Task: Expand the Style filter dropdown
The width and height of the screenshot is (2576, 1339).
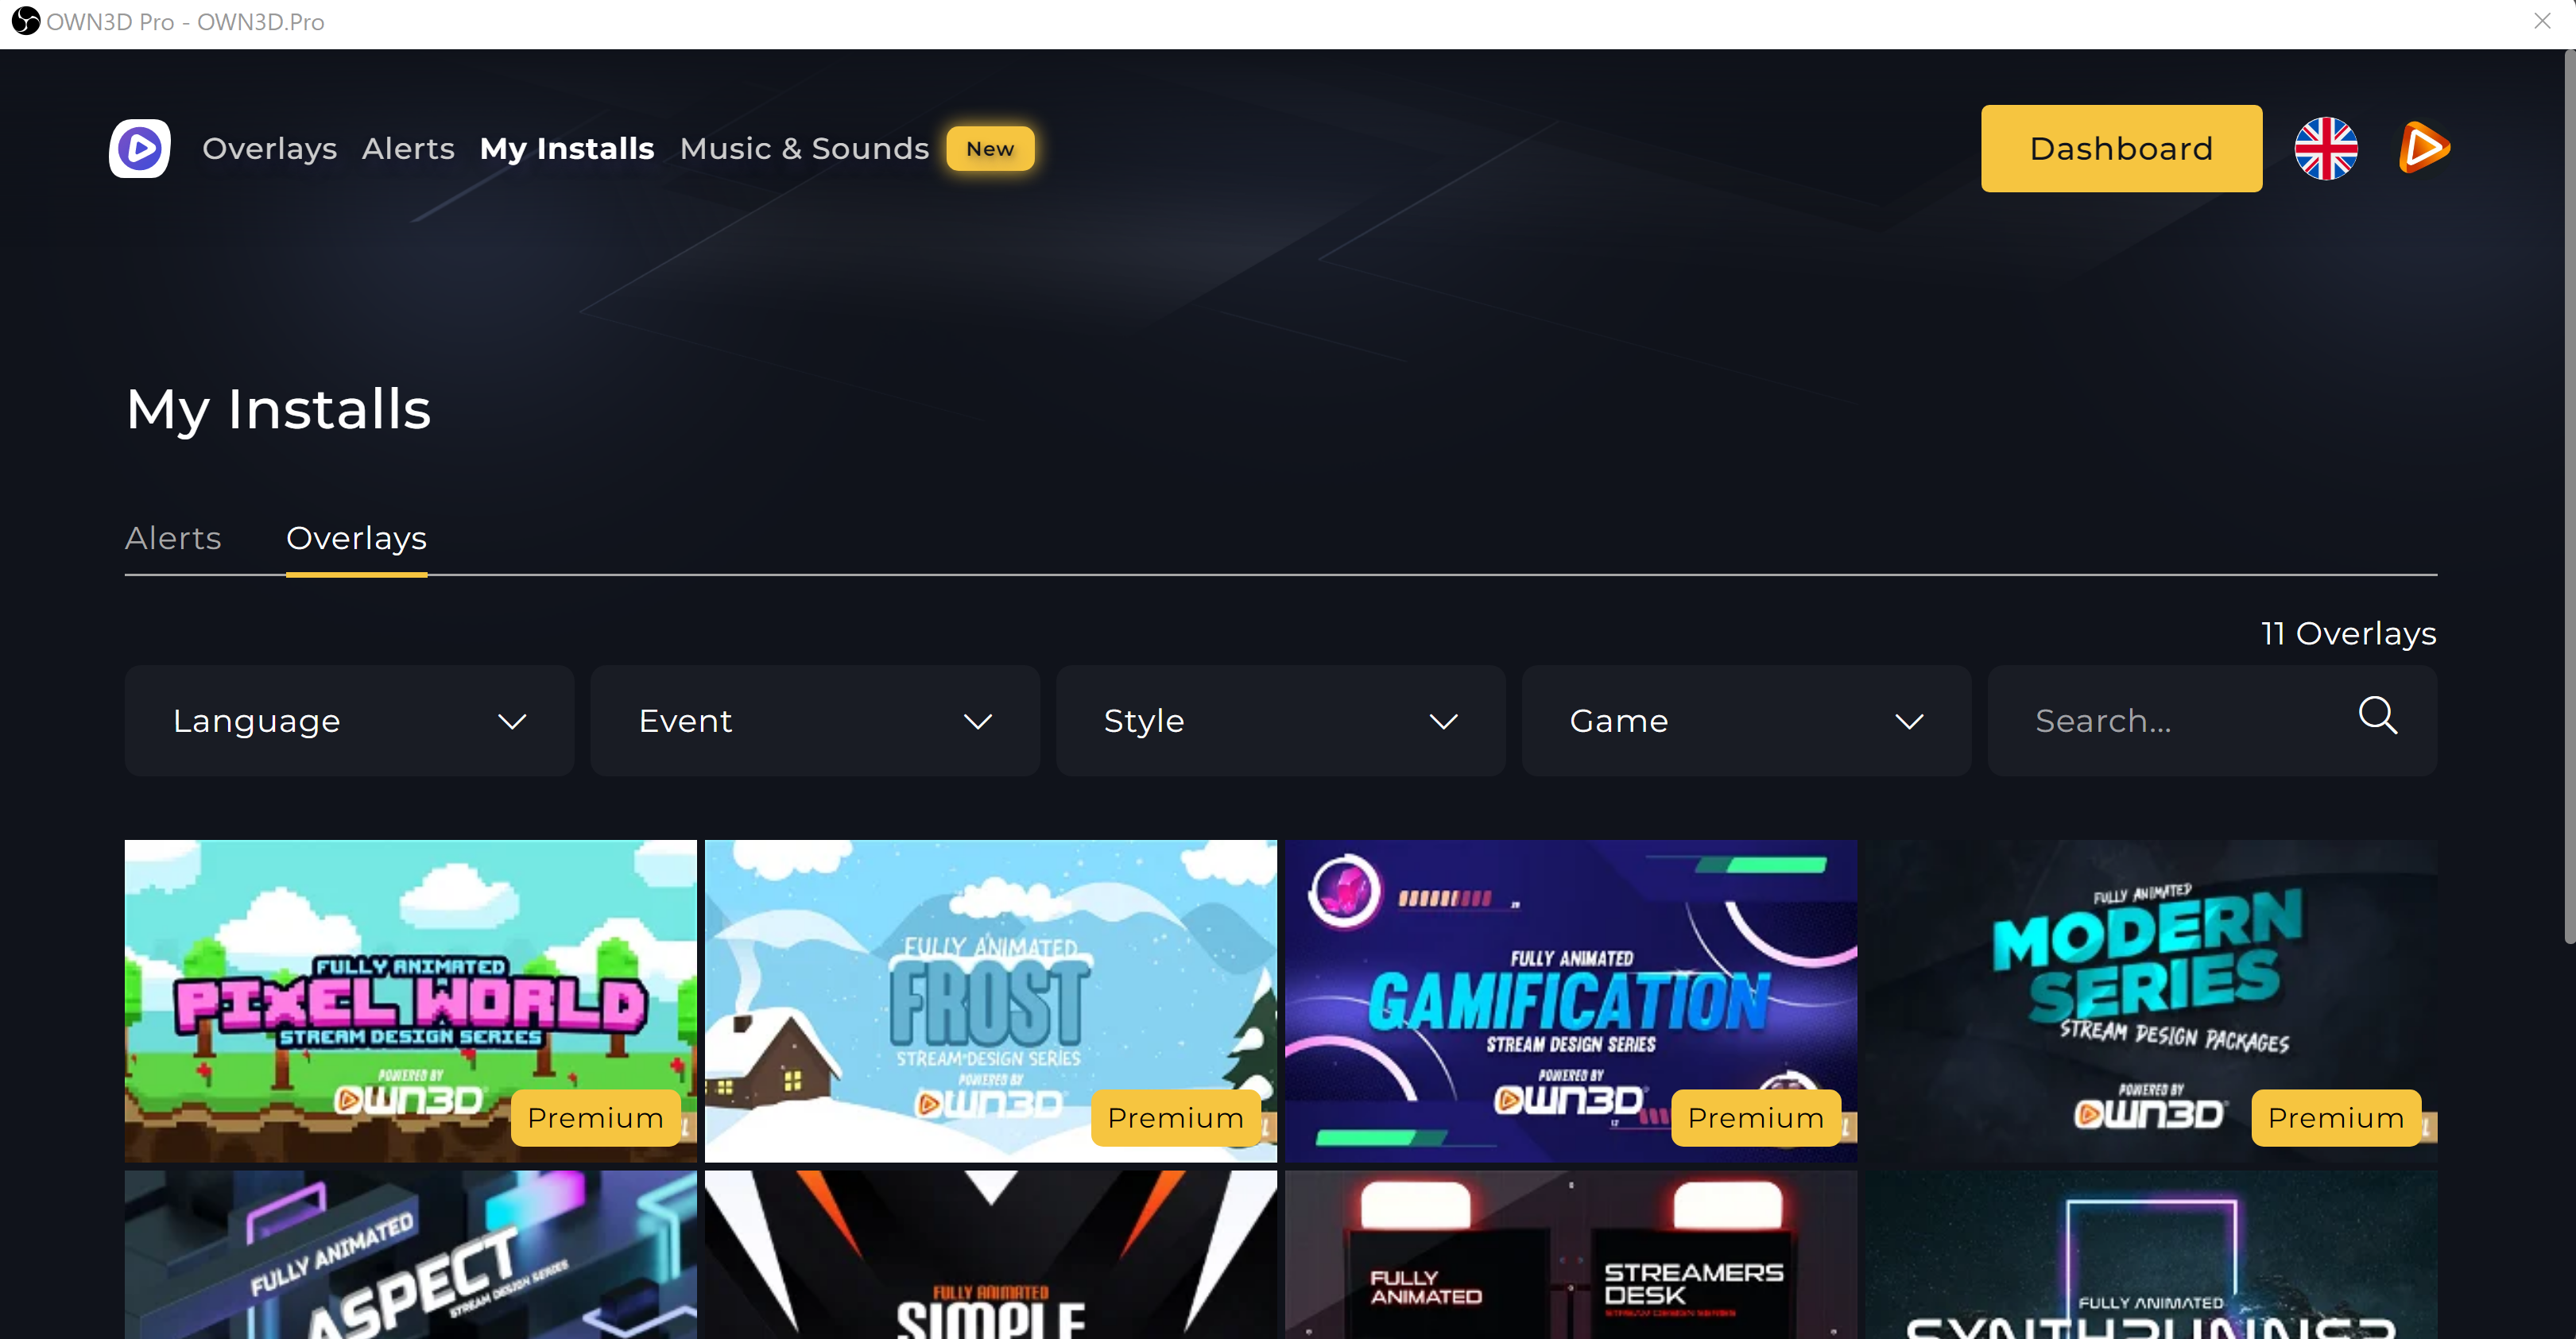Action: (1280, 721)
